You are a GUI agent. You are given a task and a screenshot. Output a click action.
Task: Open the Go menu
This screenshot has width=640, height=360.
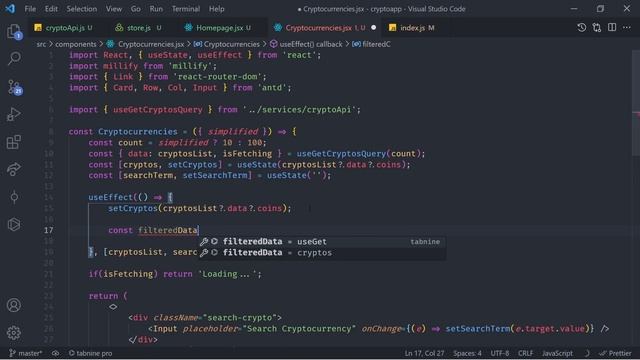coord(136,9)
